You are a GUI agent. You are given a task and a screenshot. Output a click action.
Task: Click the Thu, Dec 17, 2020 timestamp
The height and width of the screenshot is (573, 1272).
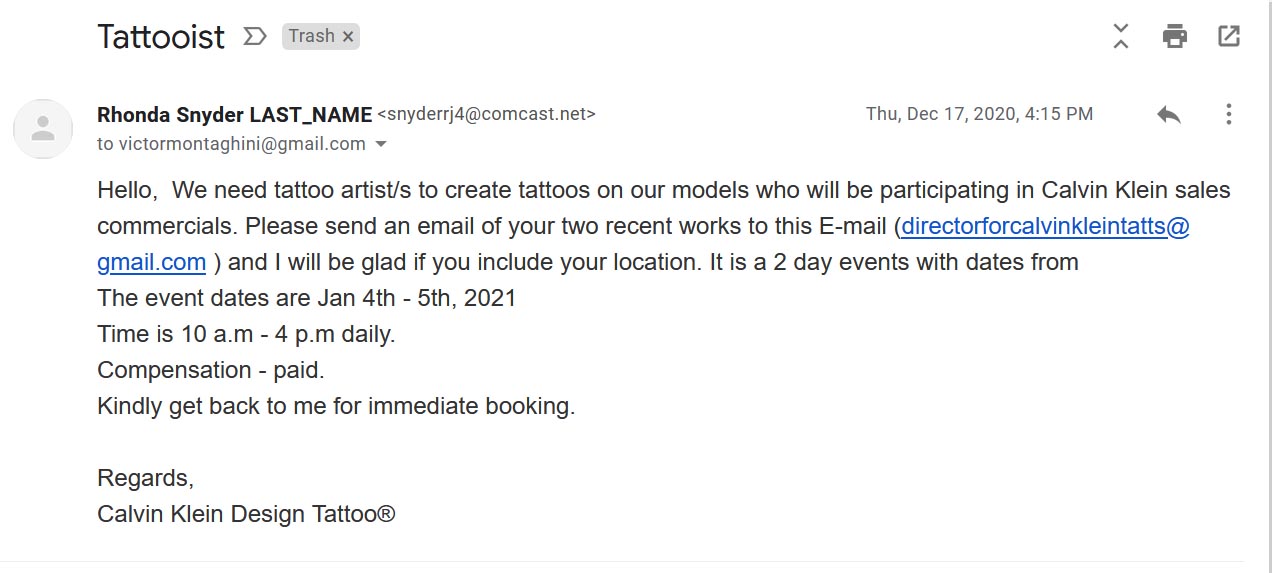point(979,114)
